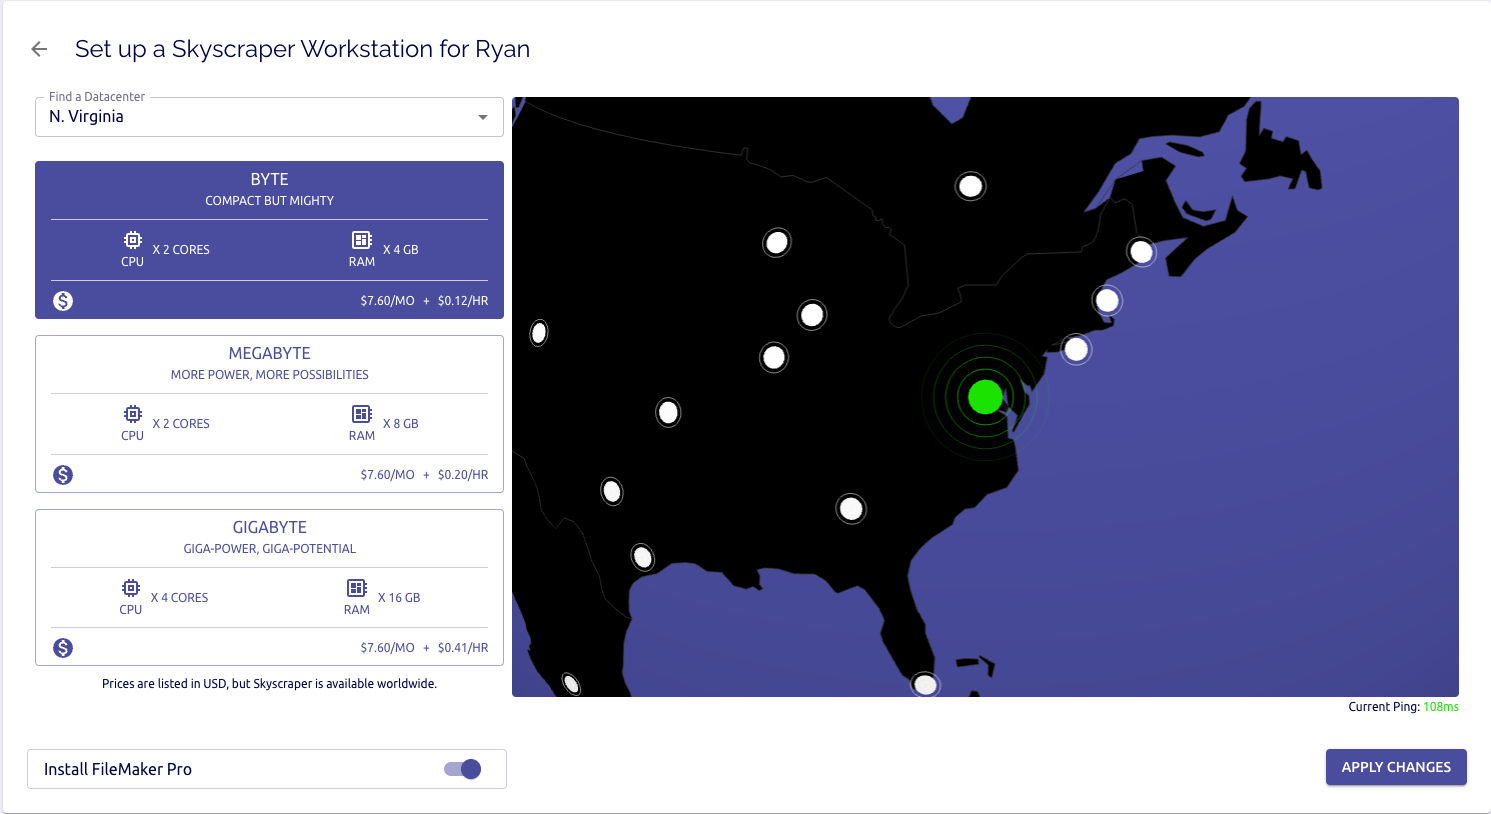Click the 'COMPACT BUT MIGHTY' tagline

(270, 201)
